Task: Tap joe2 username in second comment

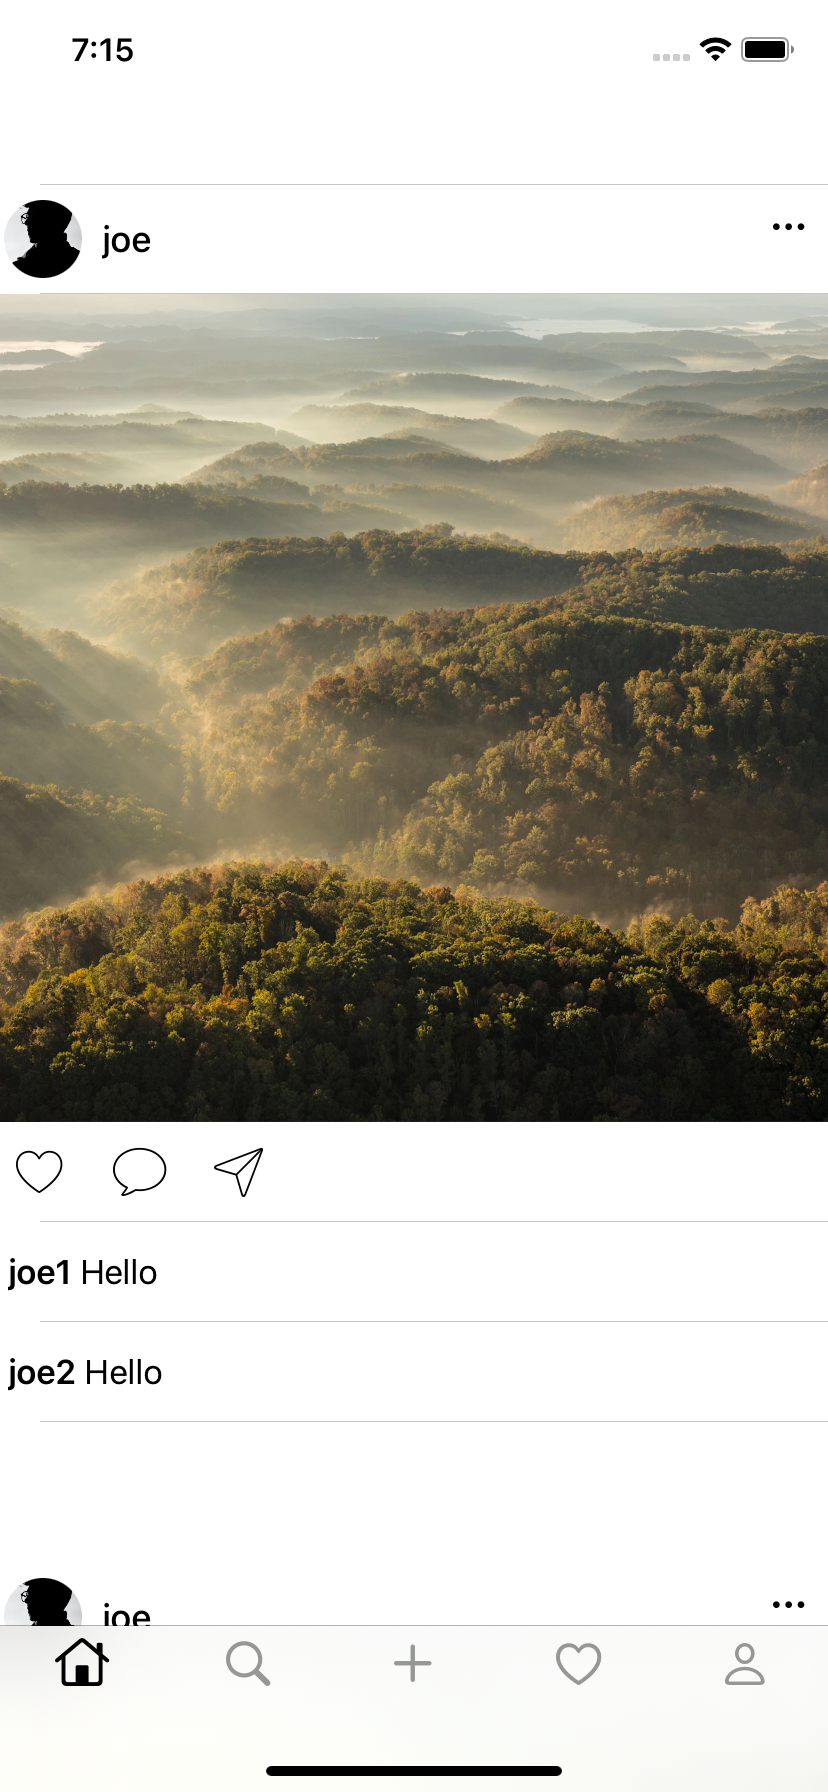Action: click(x=42, y=1373)
